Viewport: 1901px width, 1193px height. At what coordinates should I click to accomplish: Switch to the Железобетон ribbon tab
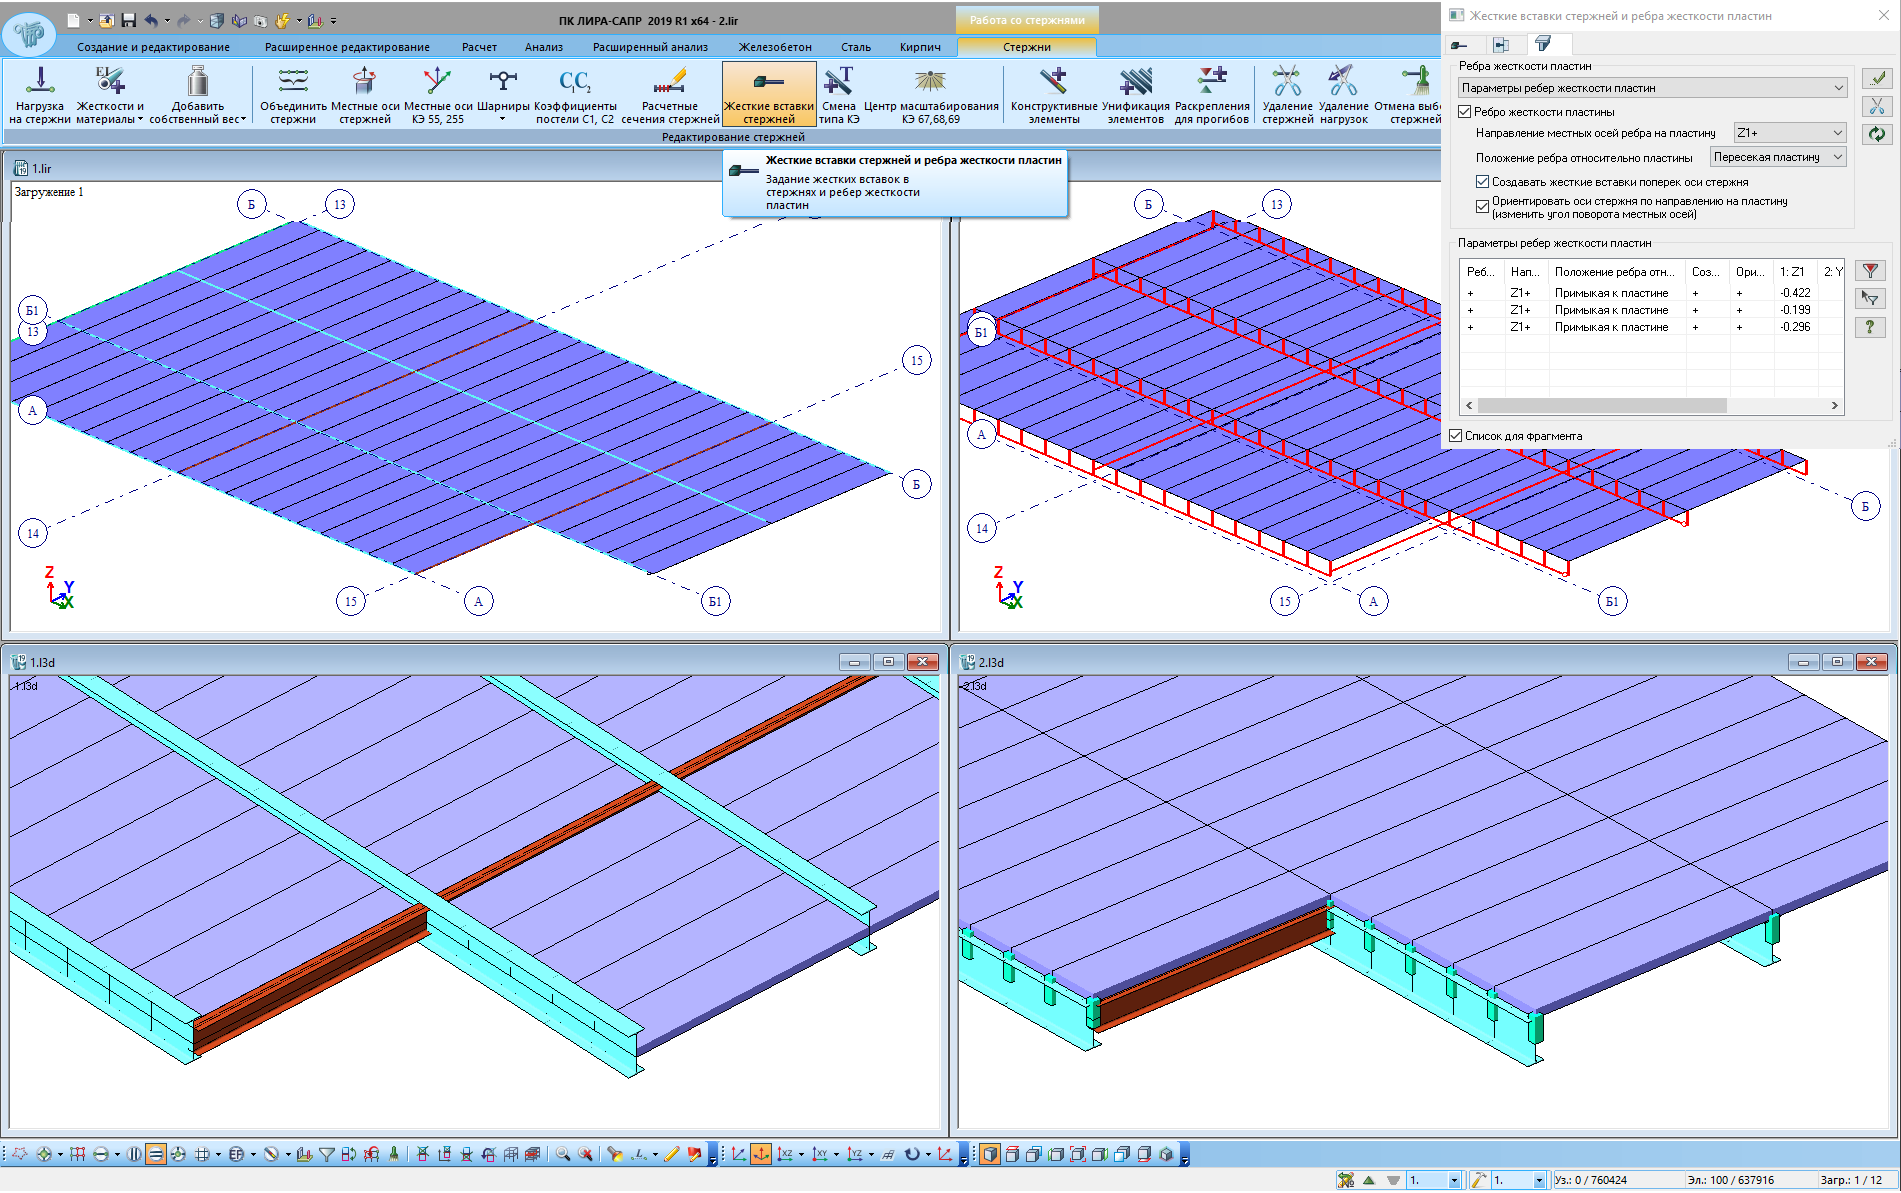775,47
